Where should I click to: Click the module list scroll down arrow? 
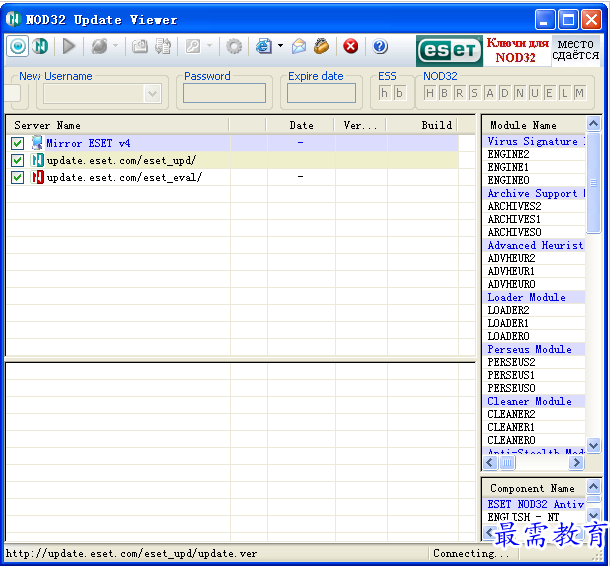tap(593, 445)
